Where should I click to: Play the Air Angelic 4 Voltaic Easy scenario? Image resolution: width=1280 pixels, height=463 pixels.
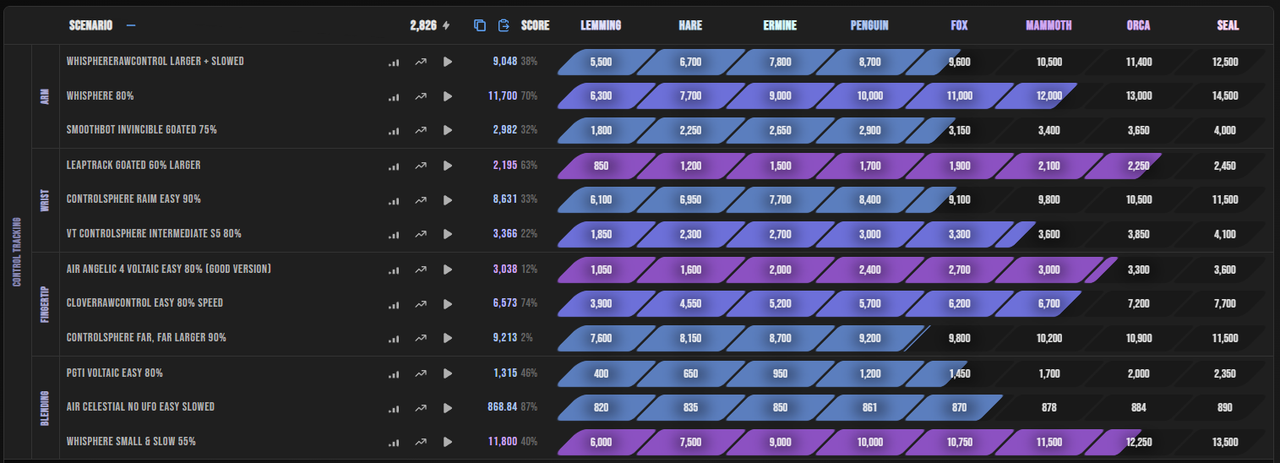click(x=448, y=269)
